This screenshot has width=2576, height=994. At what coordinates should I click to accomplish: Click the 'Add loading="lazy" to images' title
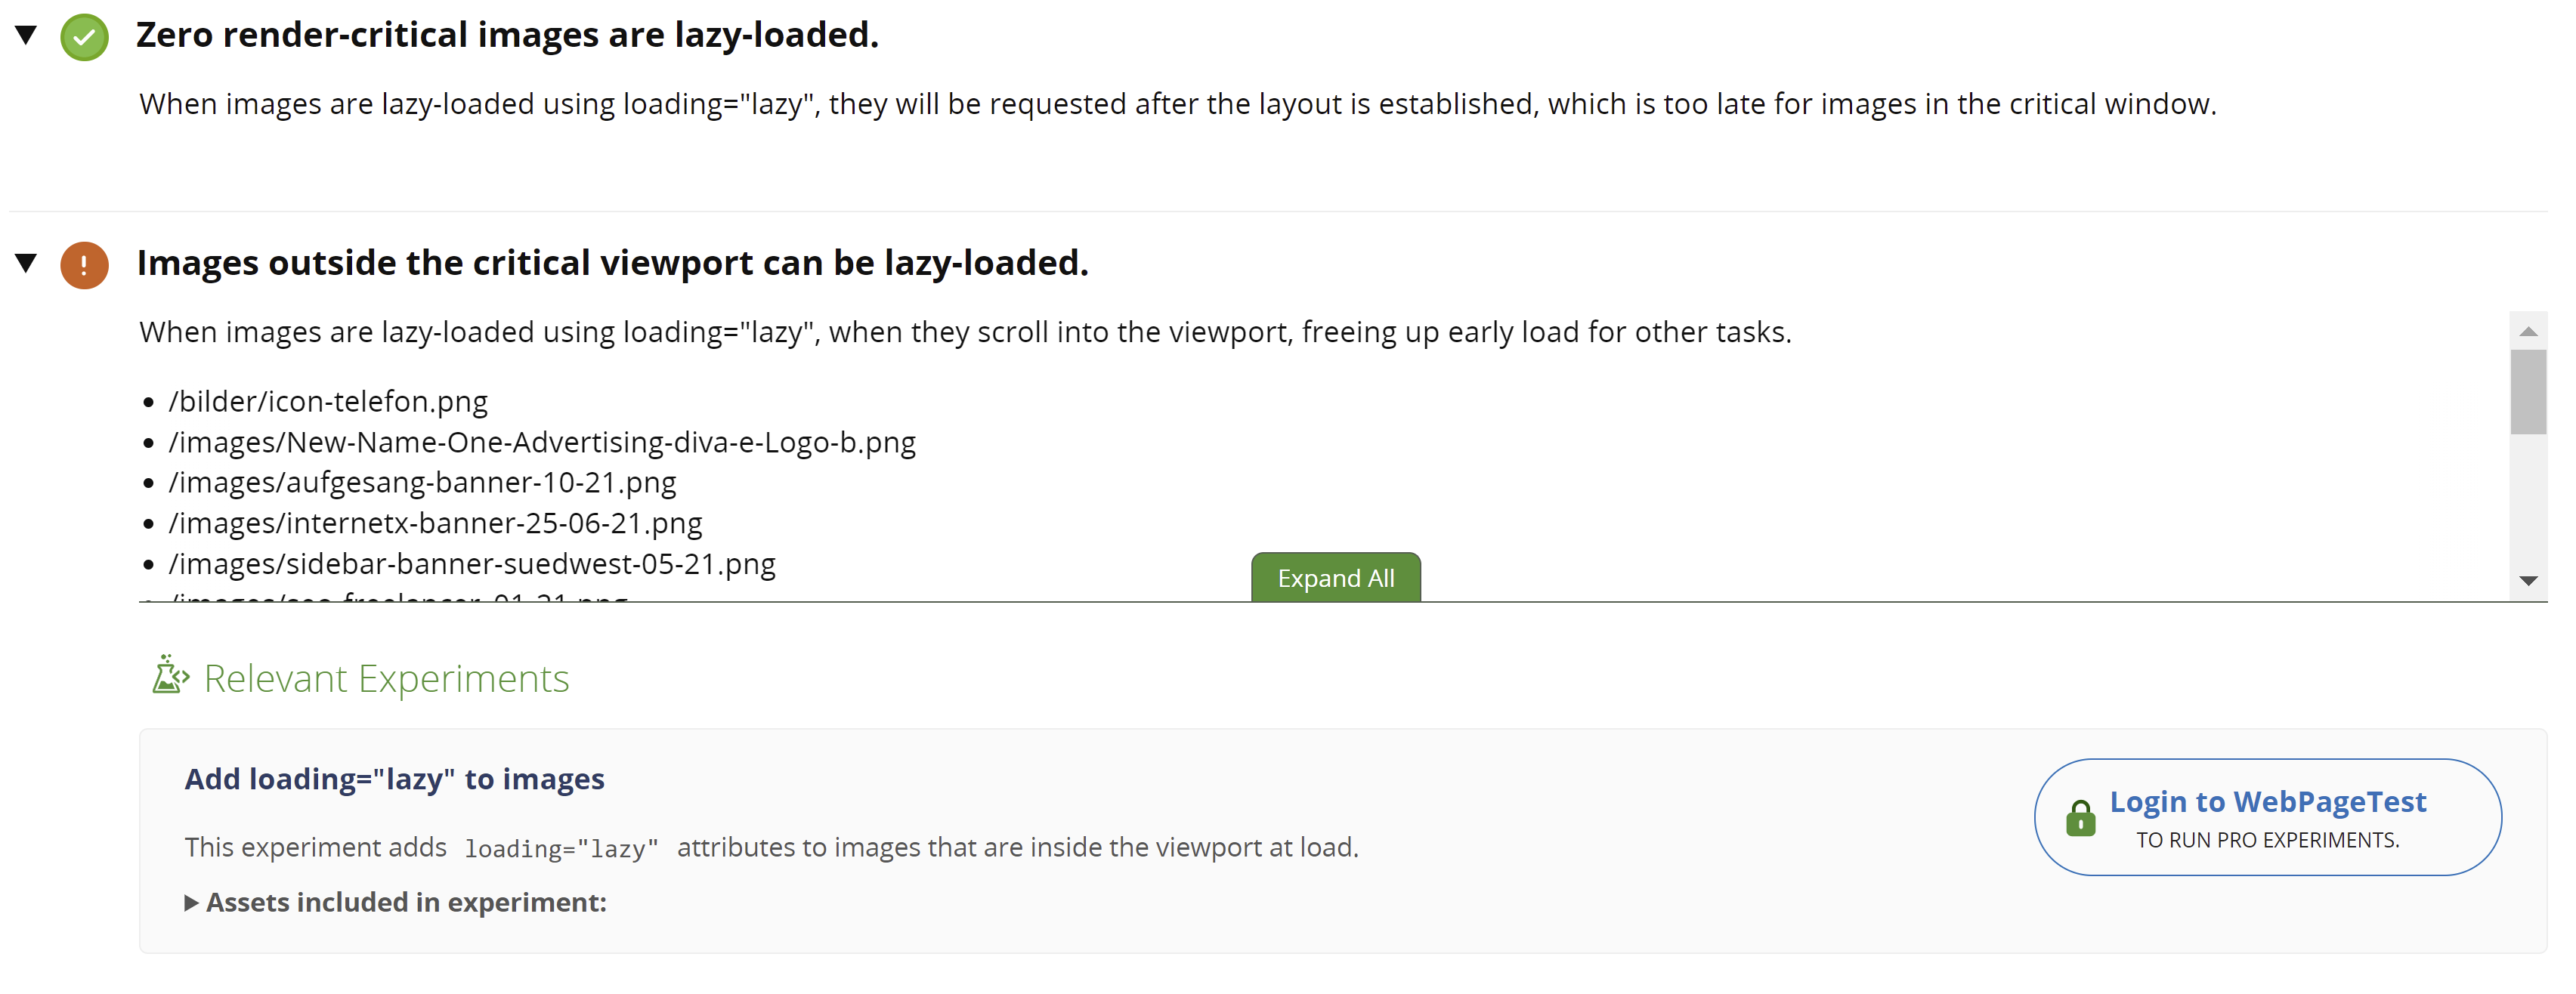(x=394, y=779)
